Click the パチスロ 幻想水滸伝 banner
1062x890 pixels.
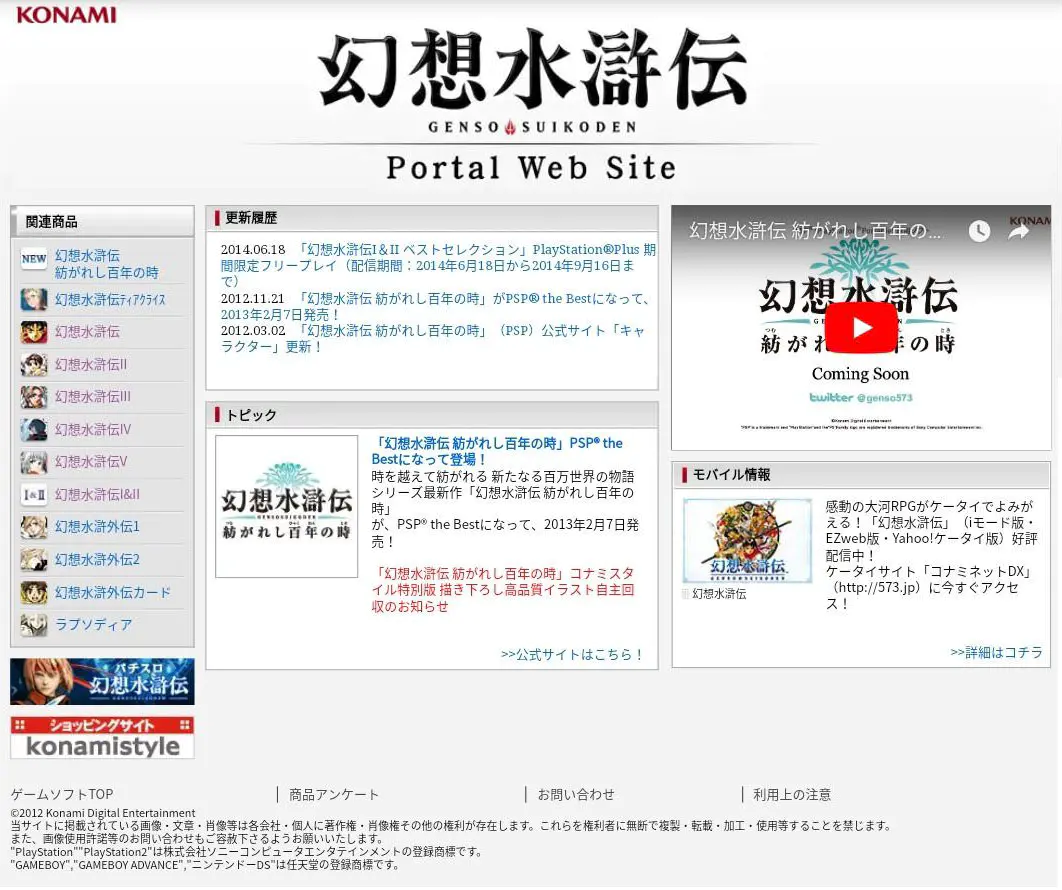(x=102, y=681)
